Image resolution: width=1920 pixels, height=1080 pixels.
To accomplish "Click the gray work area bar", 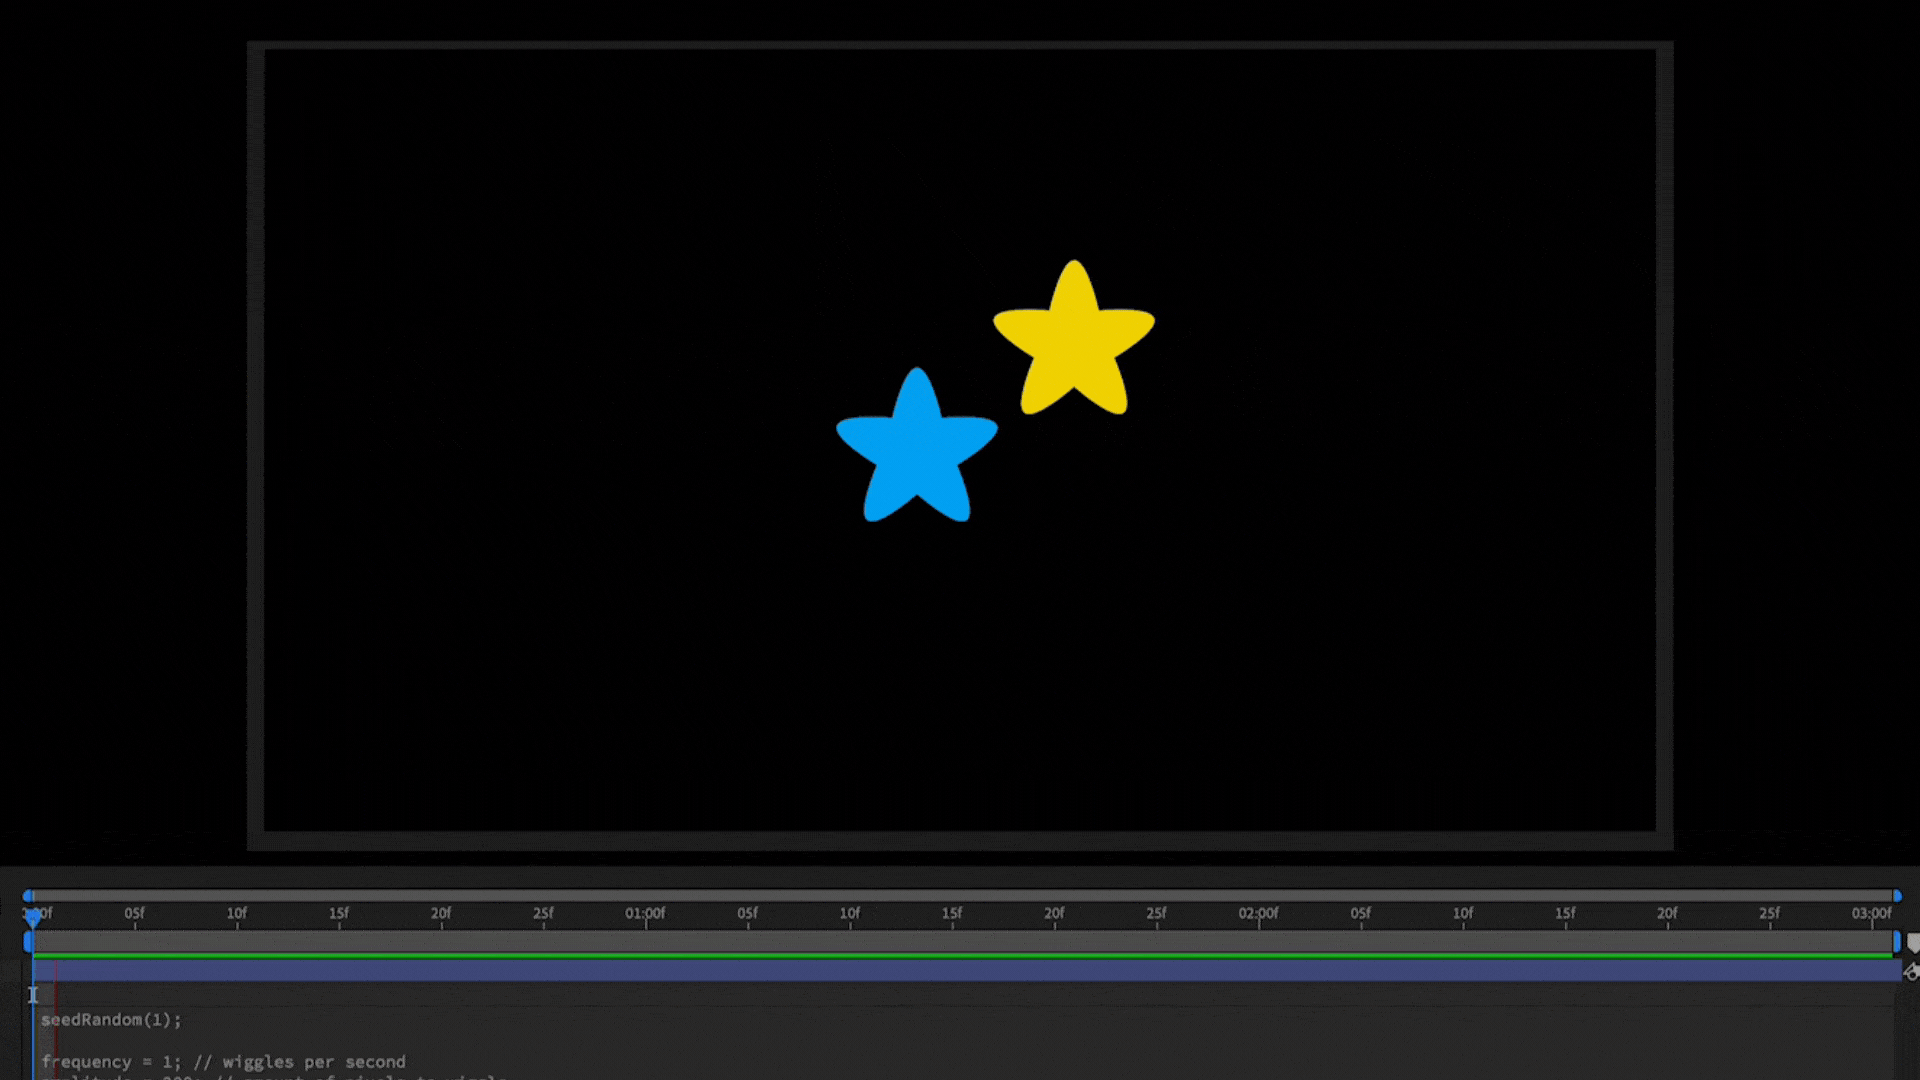I will (960, 942).
